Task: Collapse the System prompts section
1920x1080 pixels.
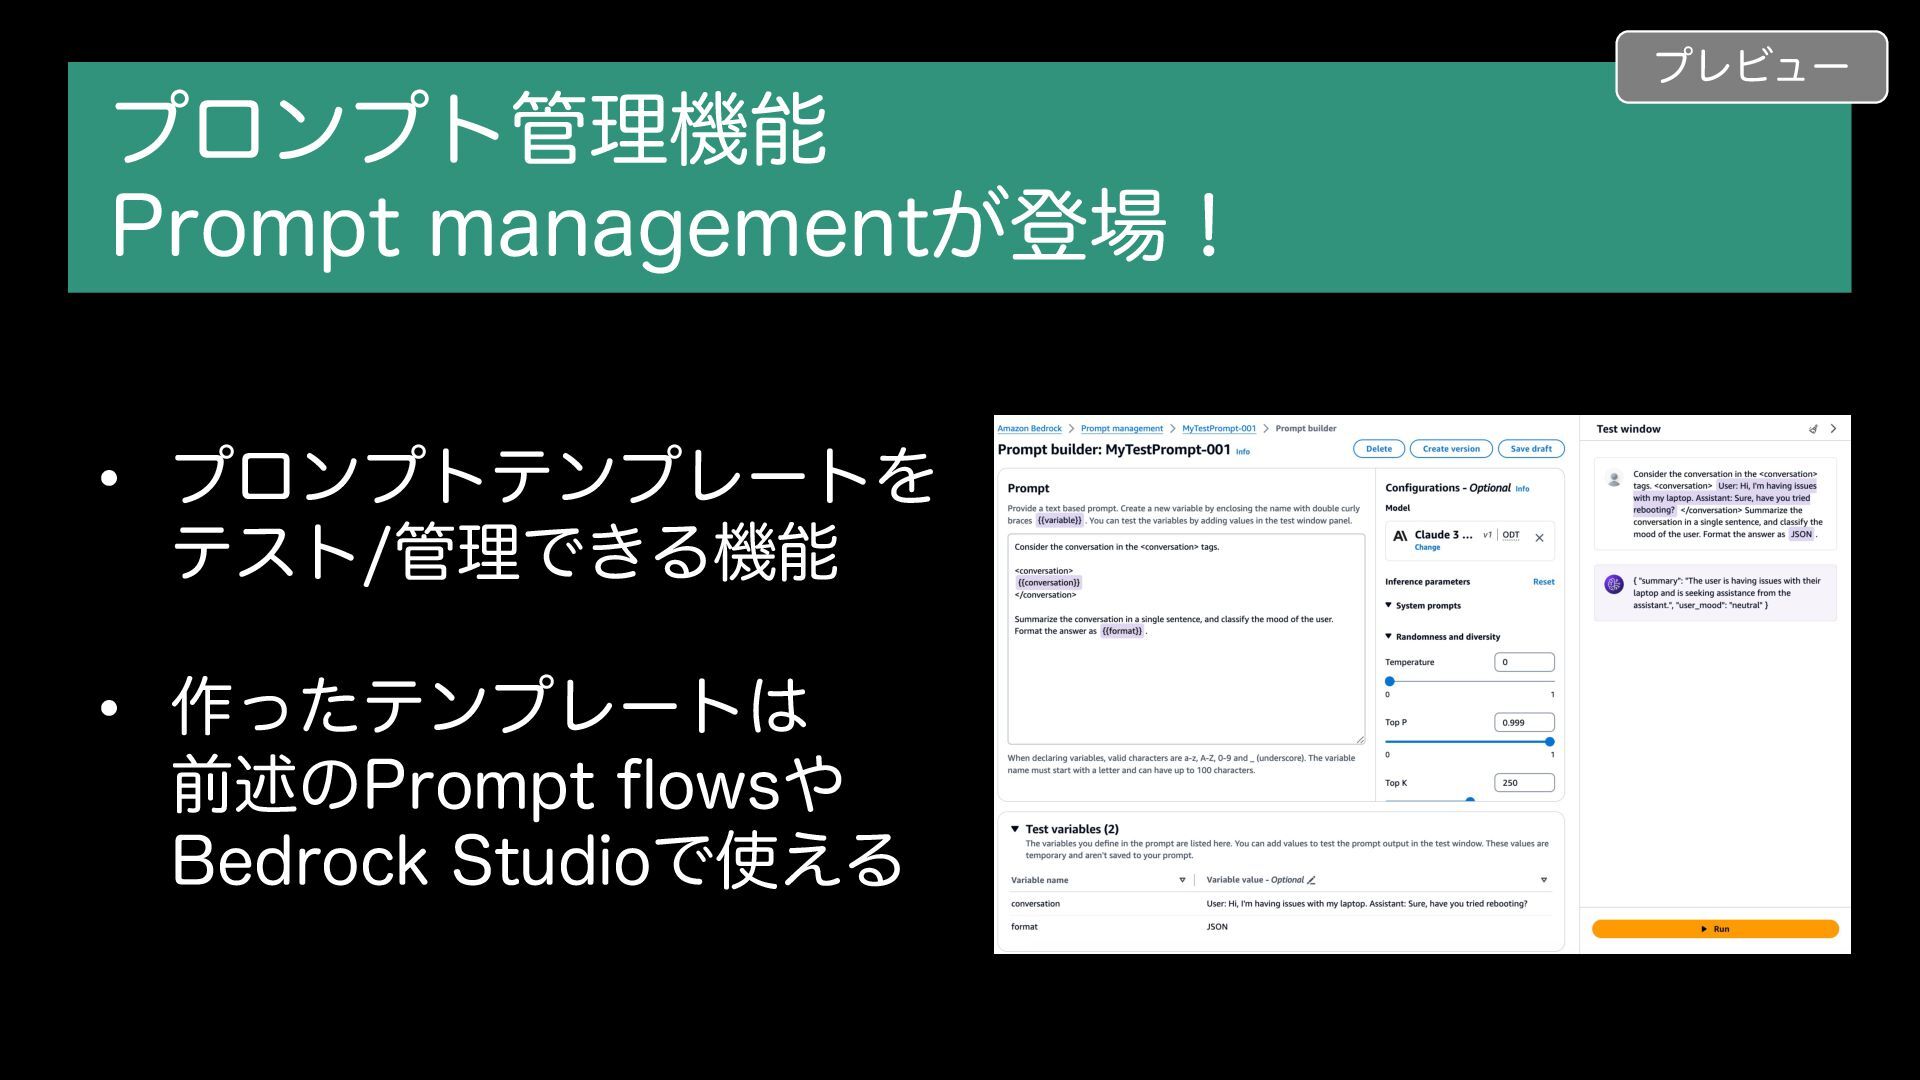Action: click(1388, 605)
